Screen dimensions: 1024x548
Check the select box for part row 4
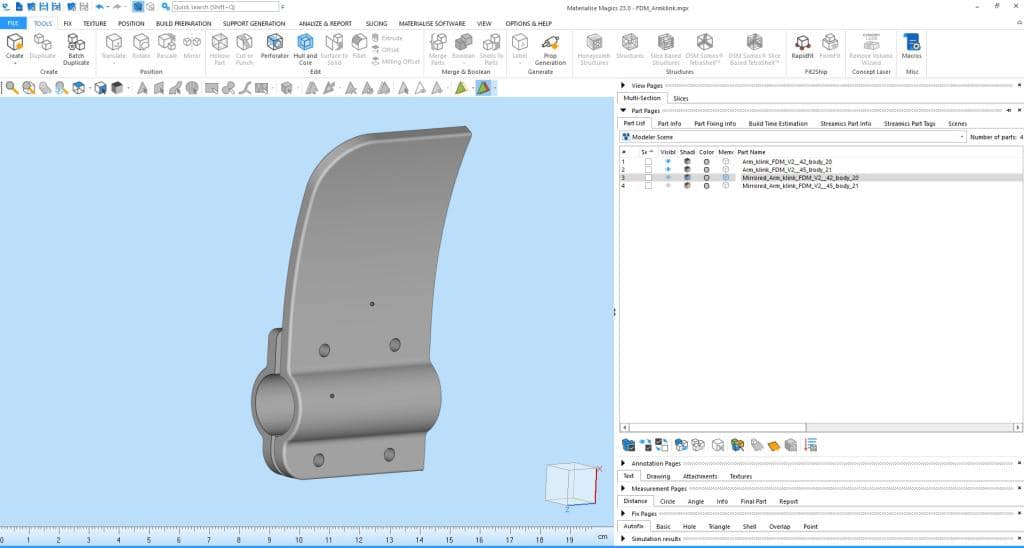(x=648, y=186)
